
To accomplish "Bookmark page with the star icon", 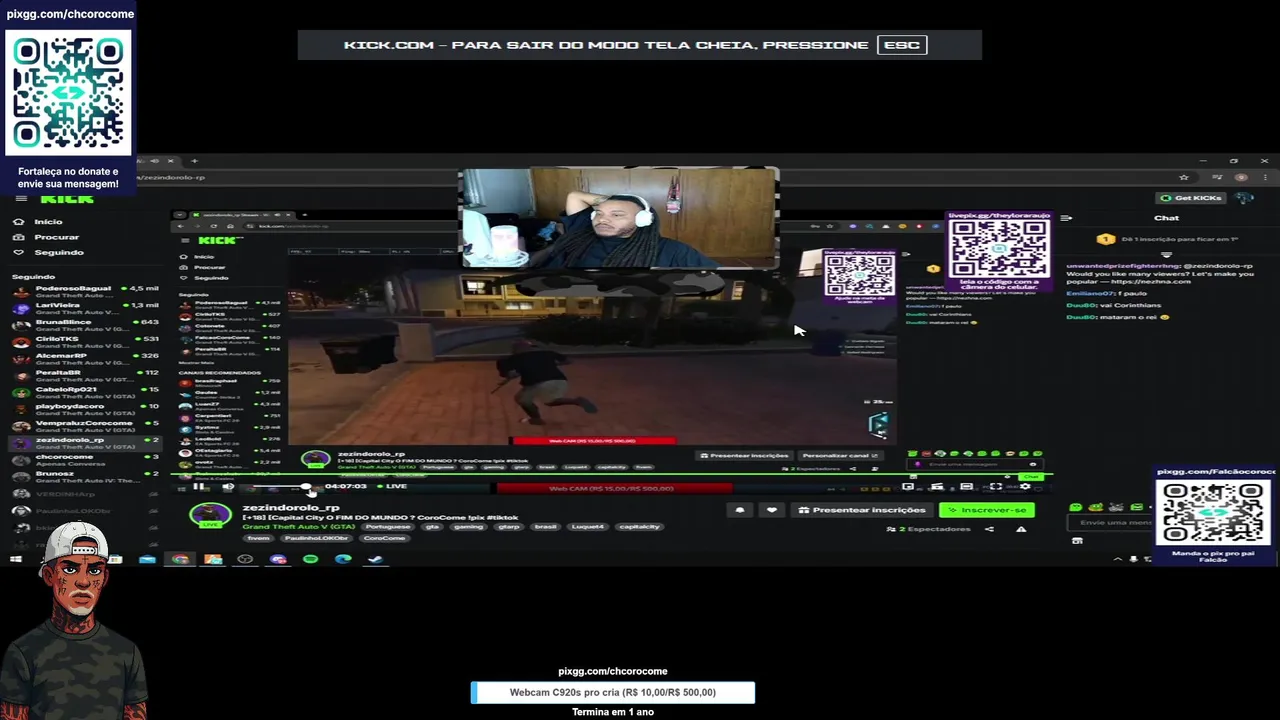I will (x=1184, y=177).
